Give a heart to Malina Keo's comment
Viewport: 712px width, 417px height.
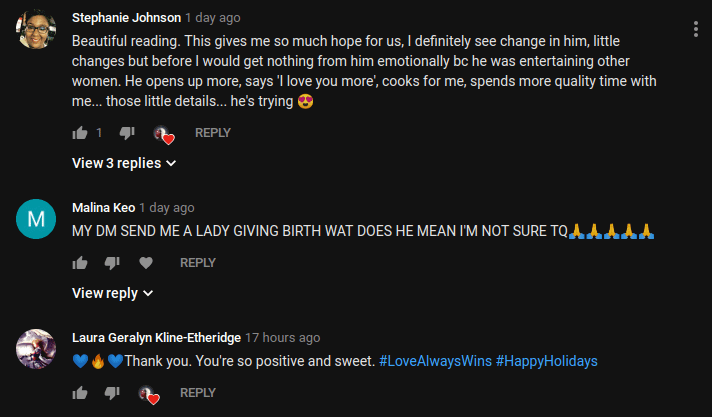(x=146, y=263)
